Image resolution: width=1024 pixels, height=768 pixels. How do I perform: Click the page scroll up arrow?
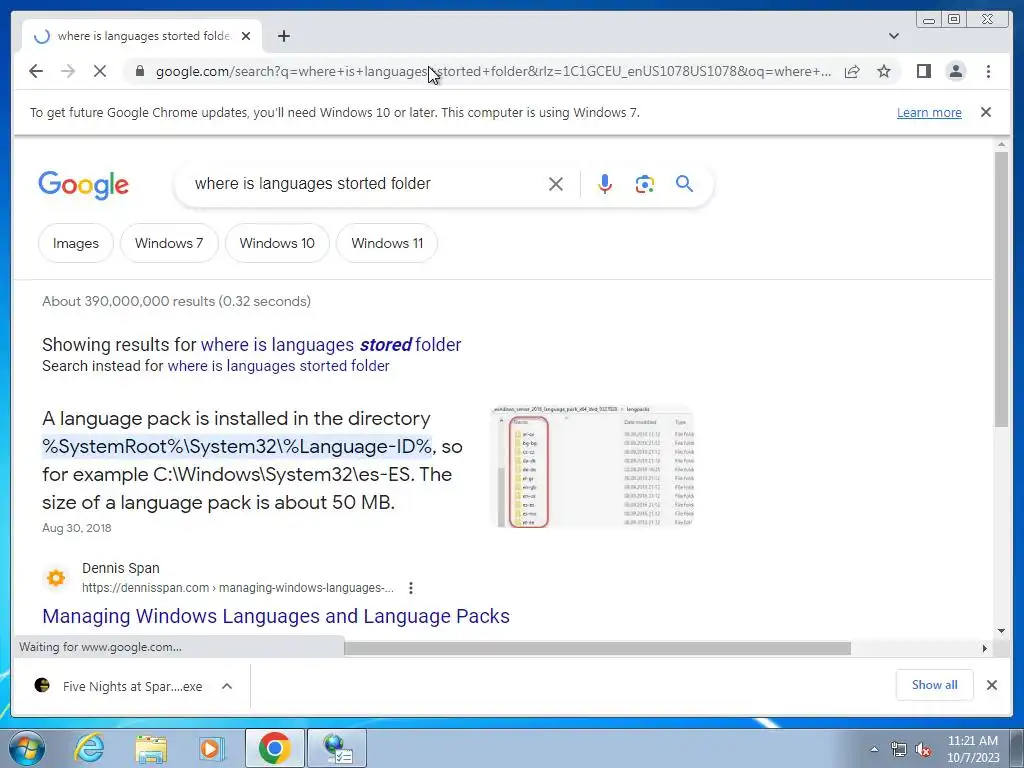pyautogui.click(x=1001, y=144)
